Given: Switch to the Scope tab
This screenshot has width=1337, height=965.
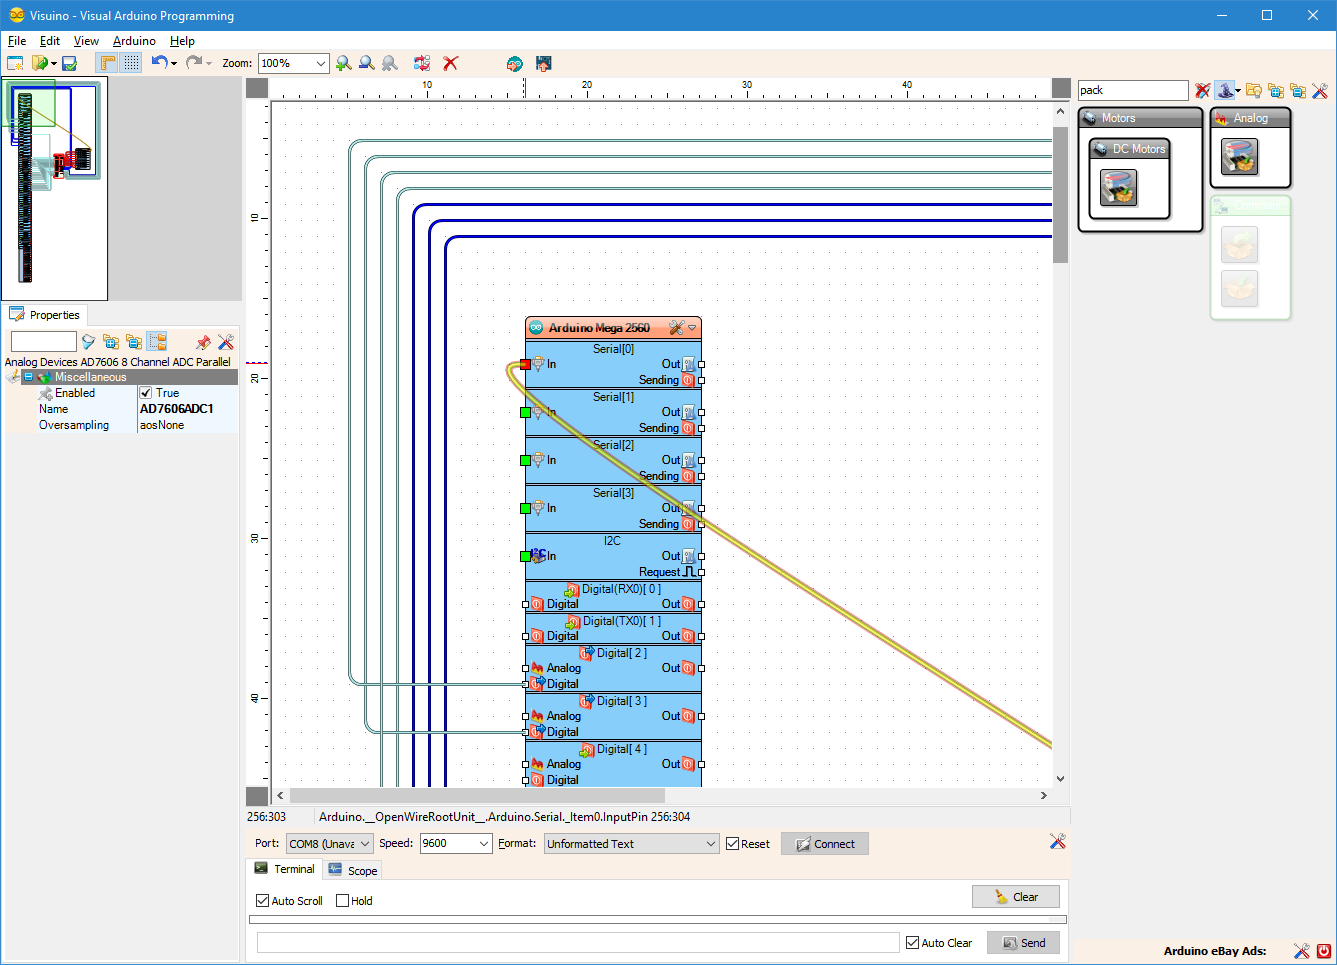Looking at the screenshot, I should [352, 869].
